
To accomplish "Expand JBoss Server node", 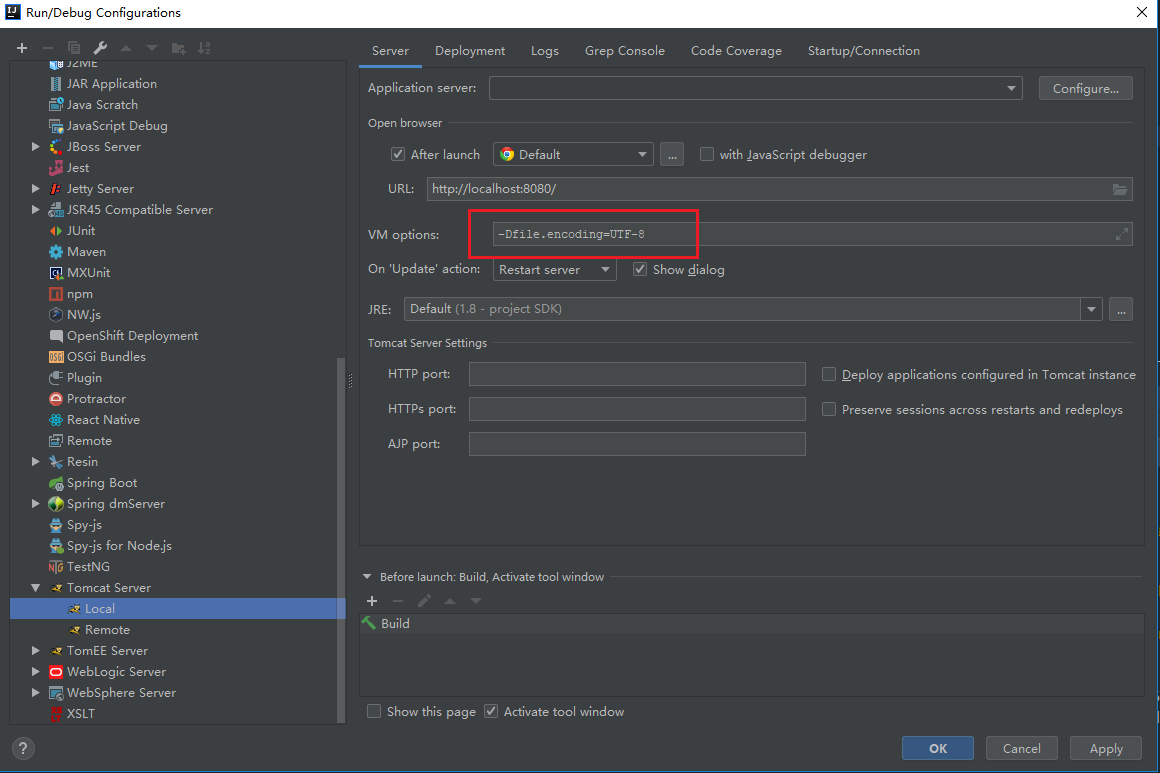I will tap(36, 146).
